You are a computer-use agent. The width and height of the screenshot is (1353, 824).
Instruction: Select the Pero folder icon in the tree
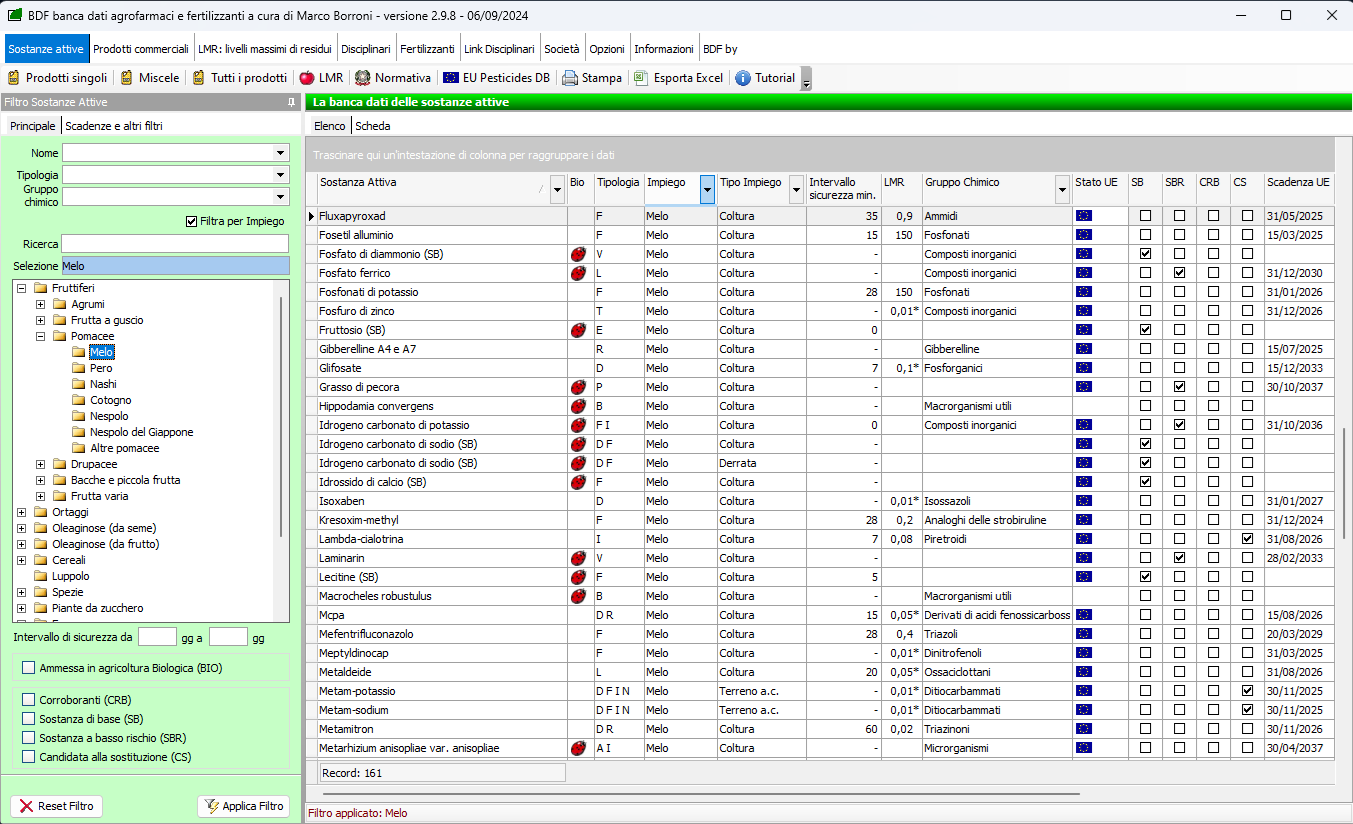pyautogui.click(x=79, y=368)
